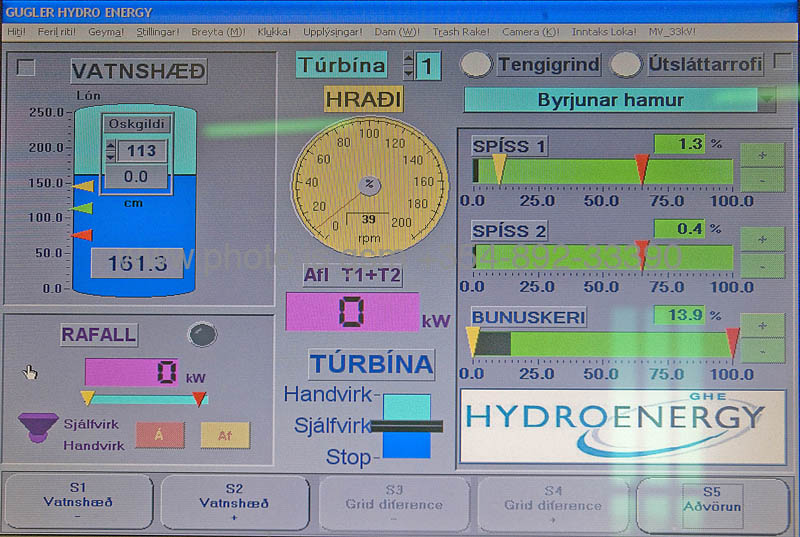
Task: Click the RAFALL slider yellow marker
Action: coord(87,398)
